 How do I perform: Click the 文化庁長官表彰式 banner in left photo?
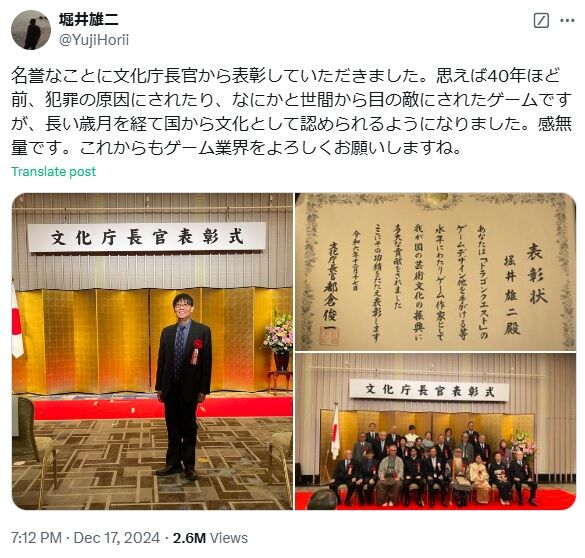click(147, 238)
